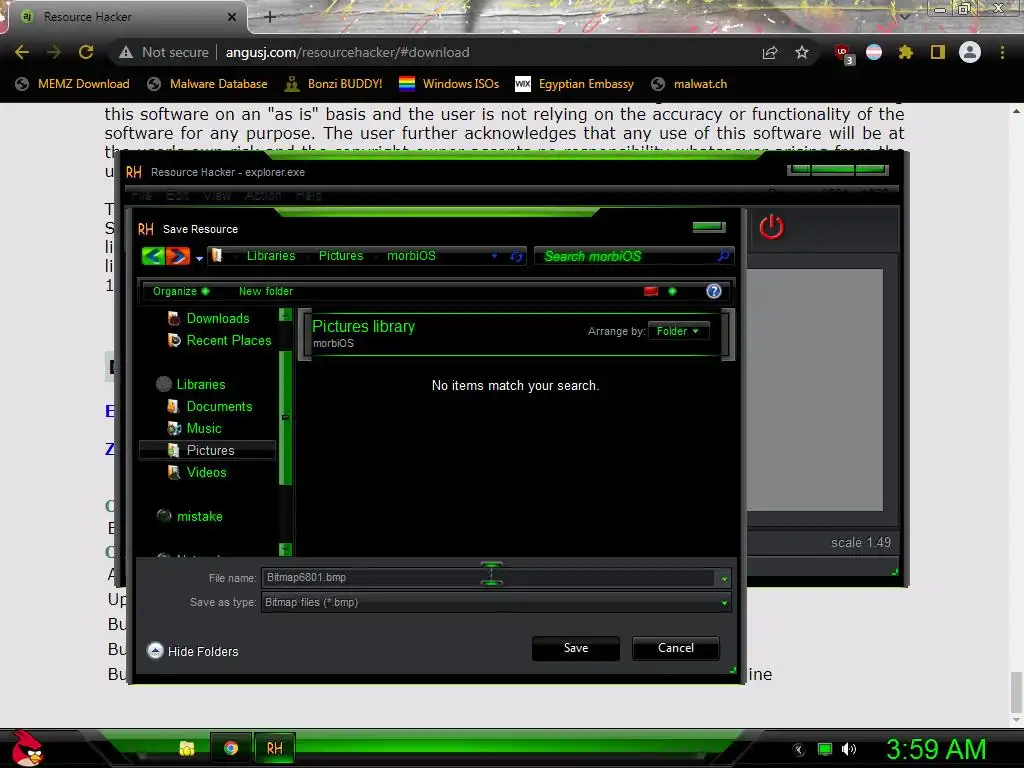Image resolution: width=1024 pixels, height=768 pixels.
Task: Go forward using the orange forward arrow
Action: (178, 256)
